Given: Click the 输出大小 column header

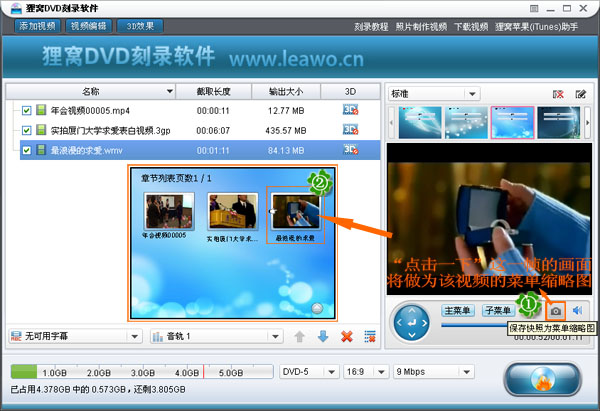Looking at the screenshot, I should click(x=286, y=91).
